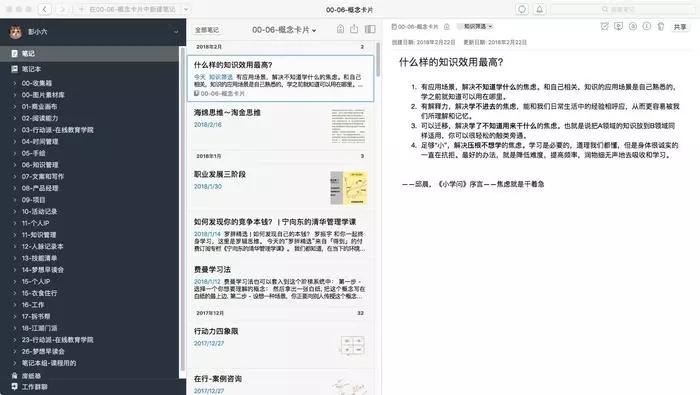Expand the 08-产品经理 notebook stack

[x=14, y=188]
